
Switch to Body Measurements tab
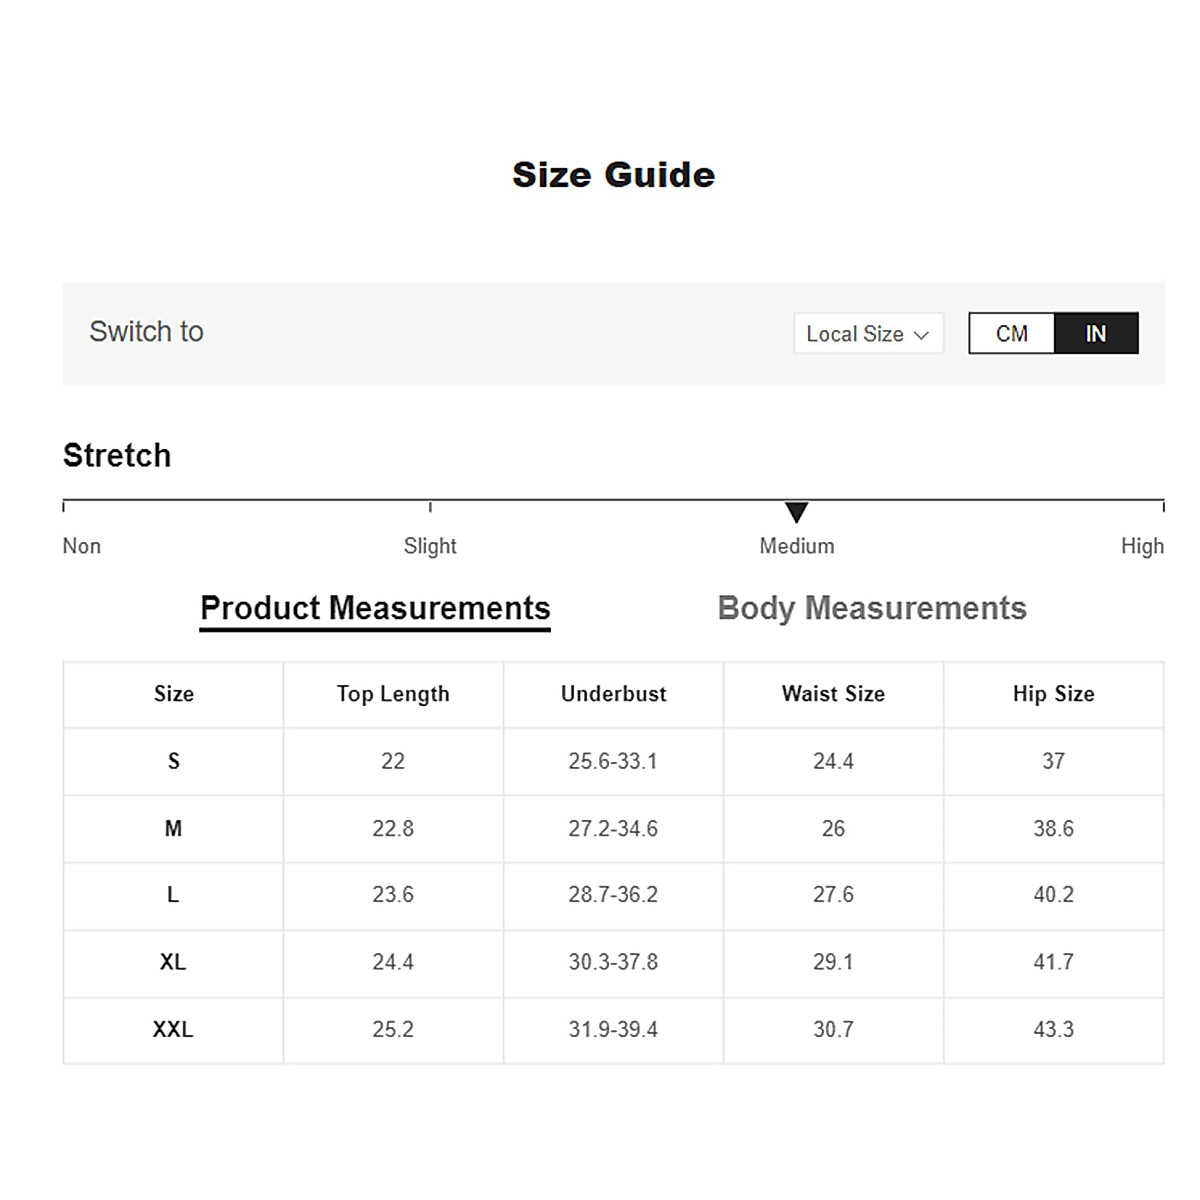(x=872, y=608)
